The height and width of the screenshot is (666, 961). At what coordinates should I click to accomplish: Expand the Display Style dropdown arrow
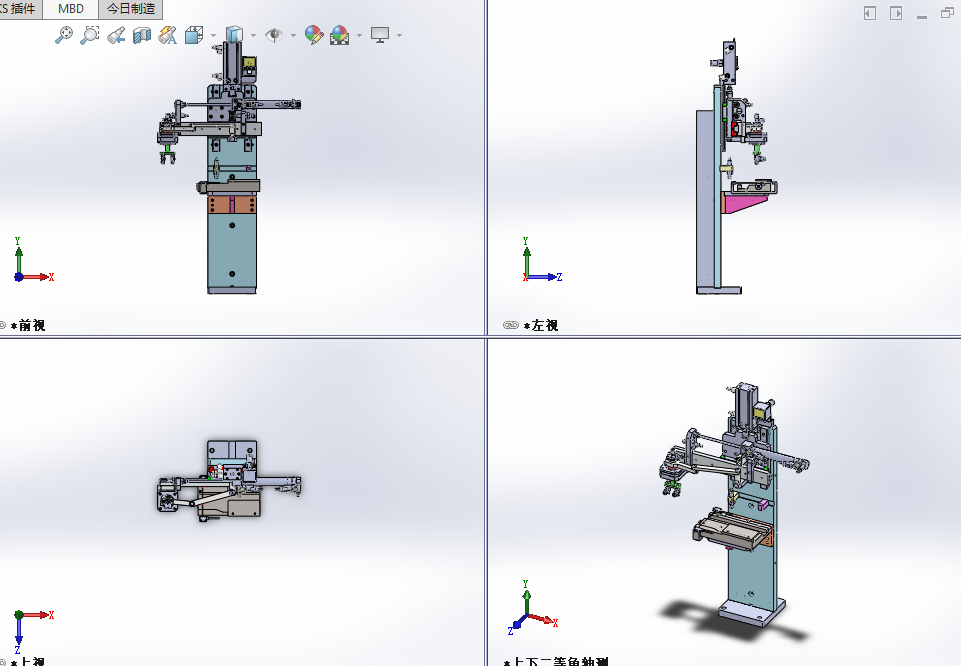click(x=253, y=36)
